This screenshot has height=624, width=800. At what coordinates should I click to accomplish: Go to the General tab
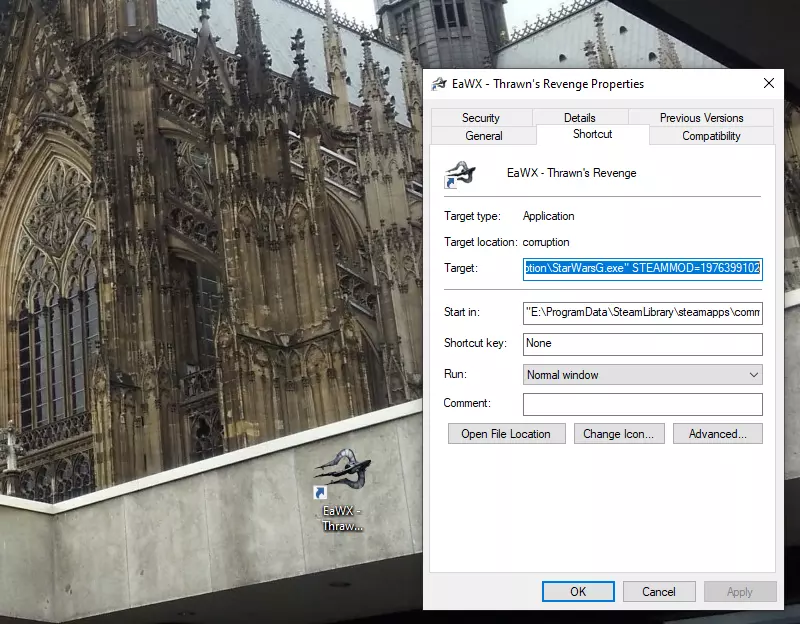point(484,136)
